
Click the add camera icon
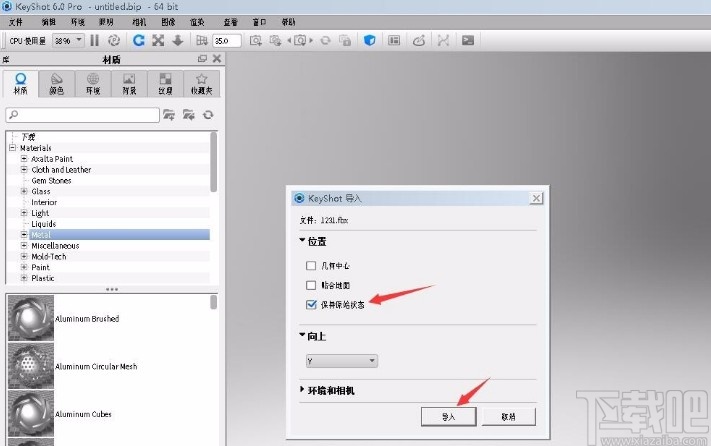pyautogui.click(x=256, y=40)
